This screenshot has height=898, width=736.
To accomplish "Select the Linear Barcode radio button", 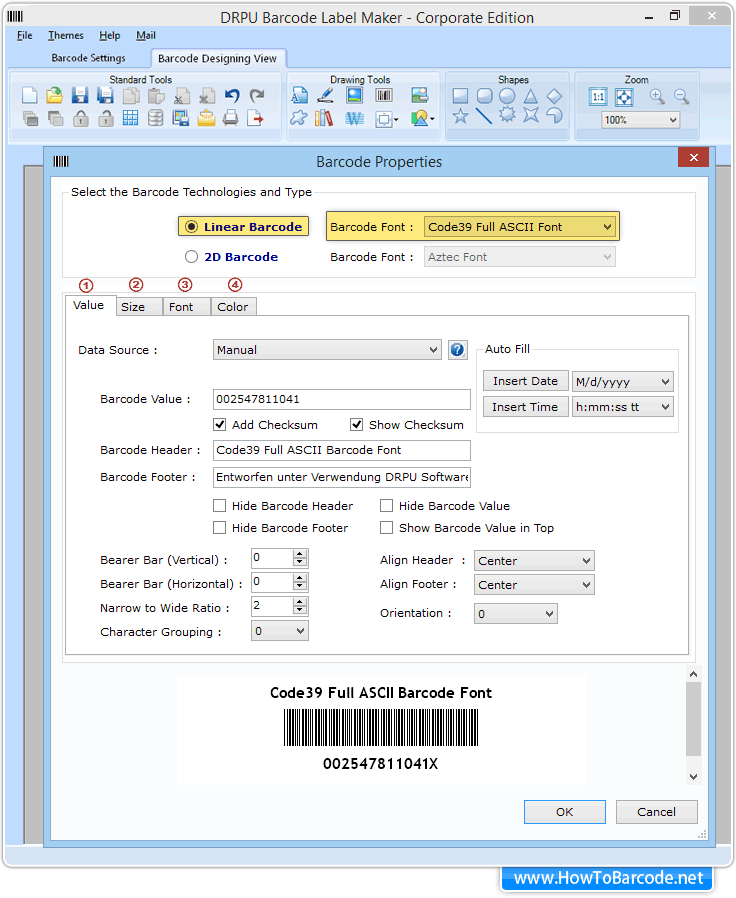I will point(191,227).
